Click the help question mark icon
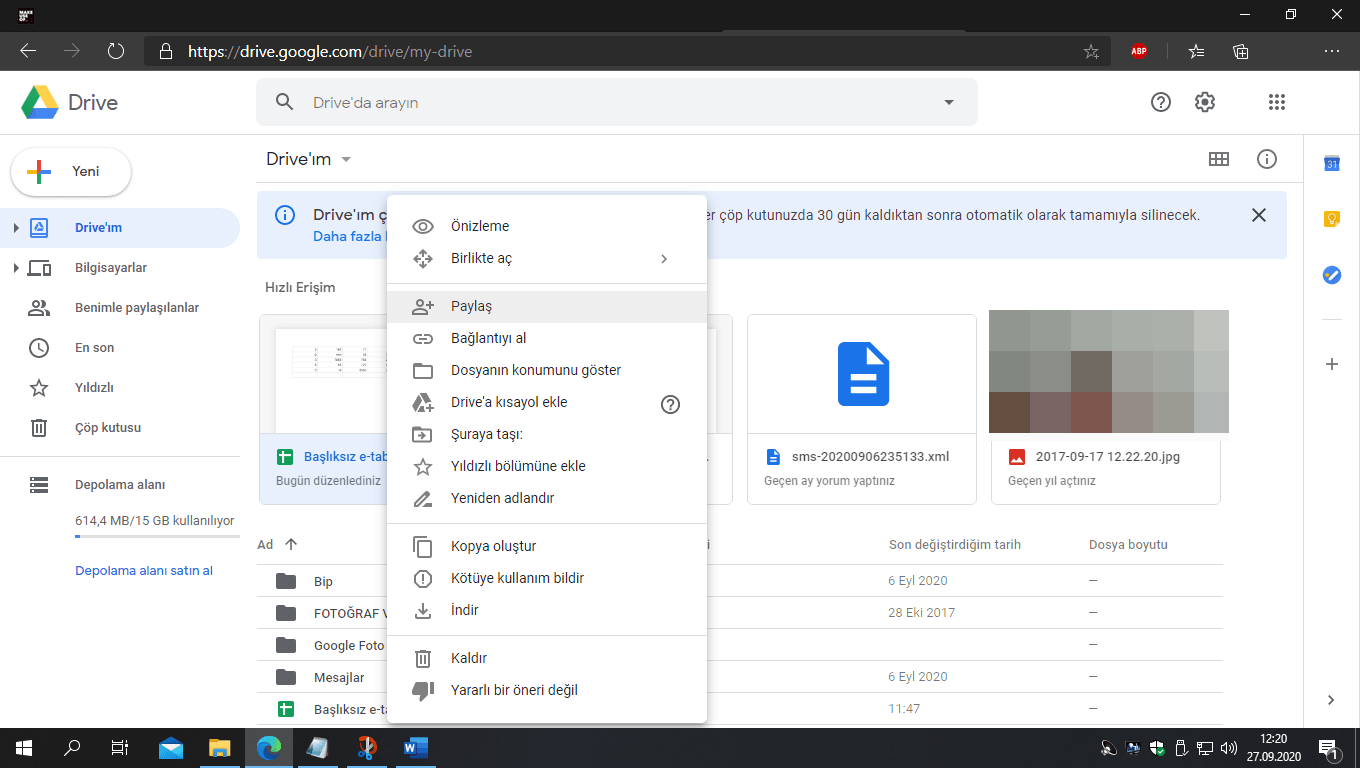1360x768 pixels. point(1160,102)
